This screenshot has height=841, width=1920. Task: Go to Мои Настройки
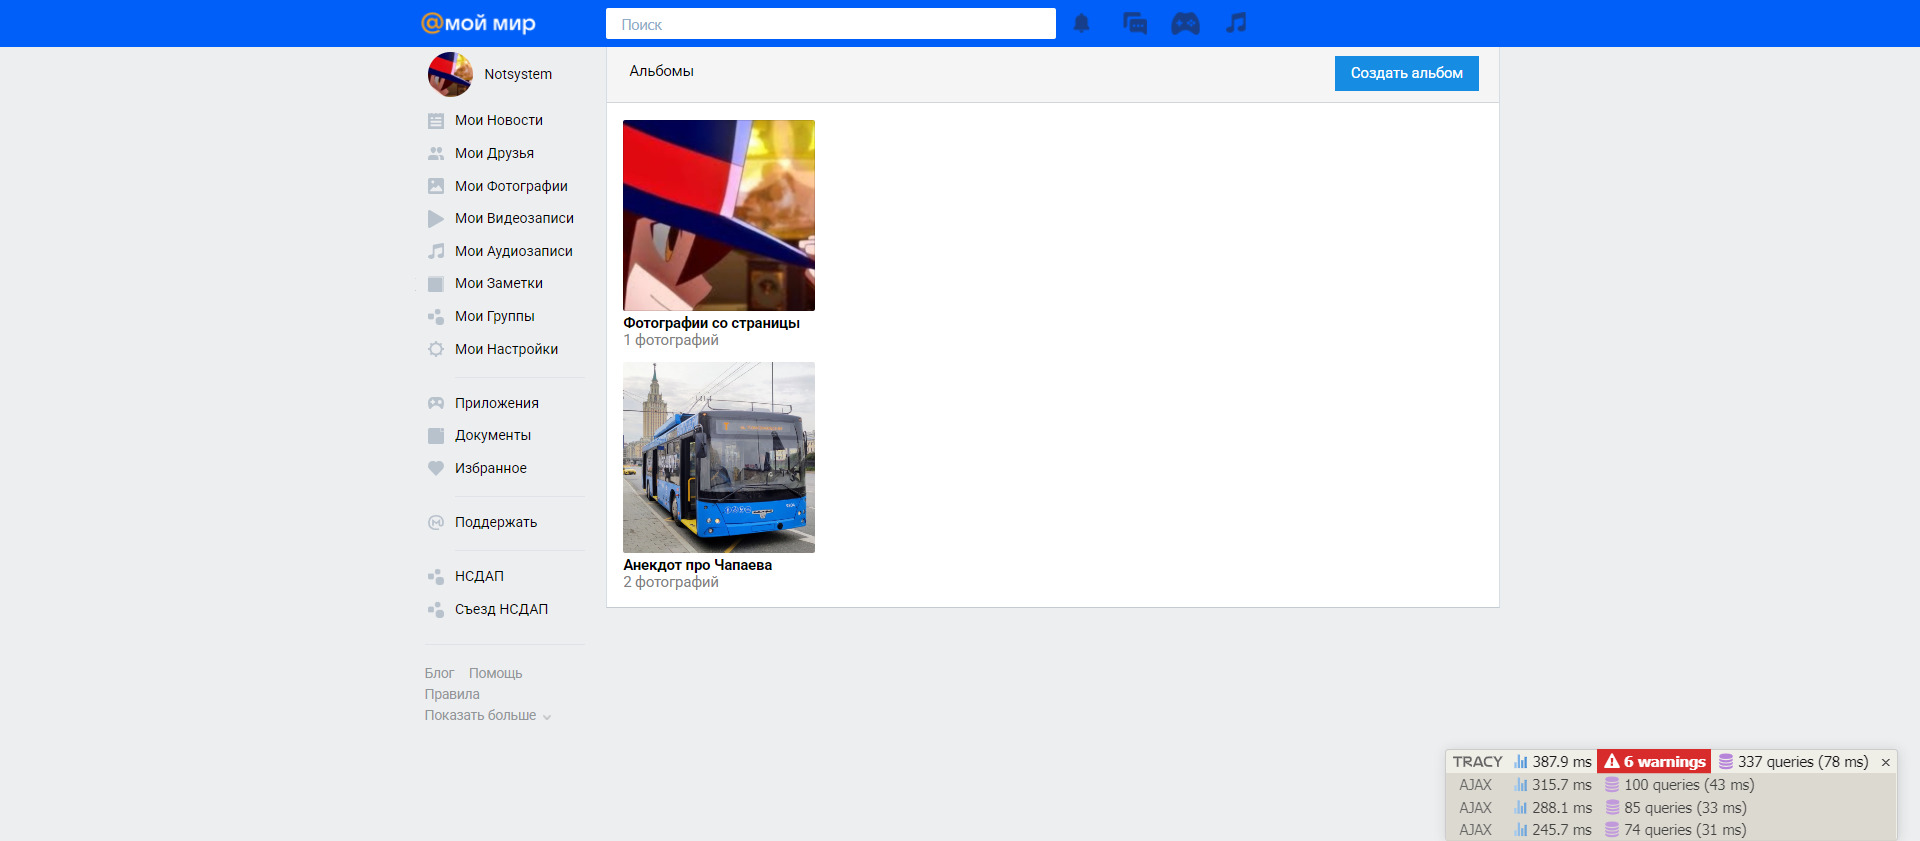pos(506,349)
